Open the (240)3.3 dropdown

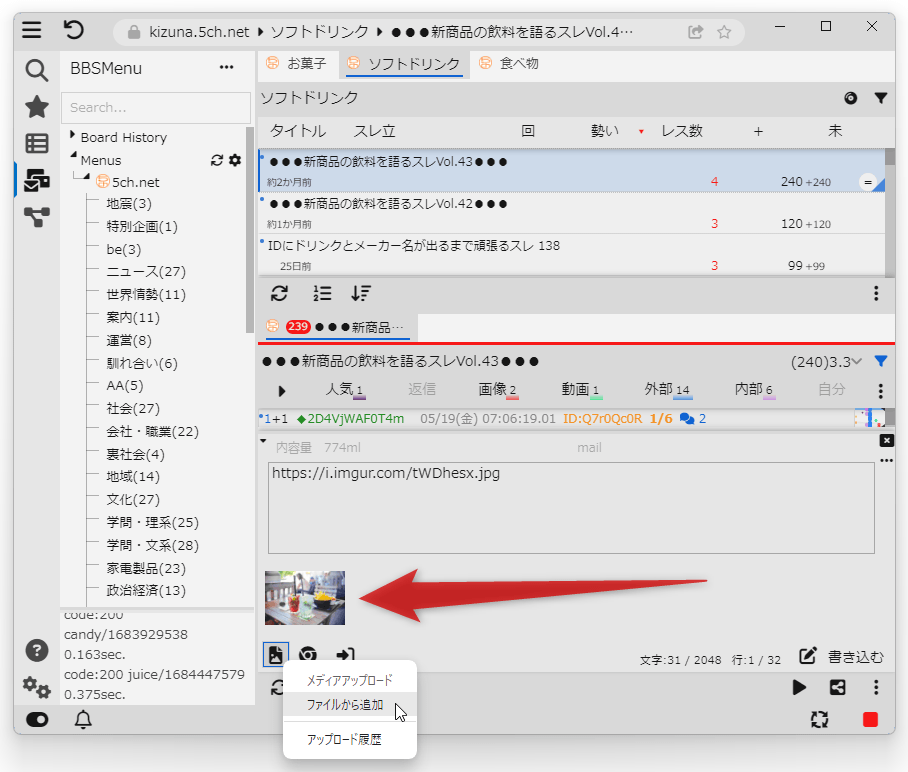coord(826,362)
